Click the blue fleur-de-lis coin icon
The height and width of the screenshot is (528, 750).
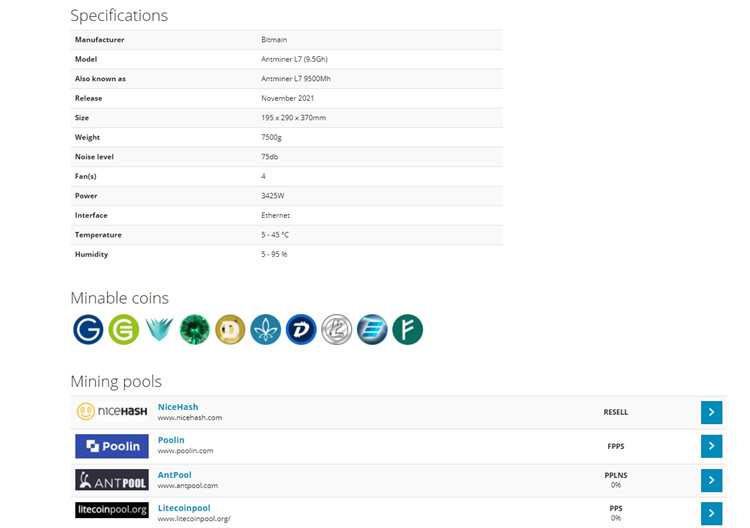tap(265, 330)
